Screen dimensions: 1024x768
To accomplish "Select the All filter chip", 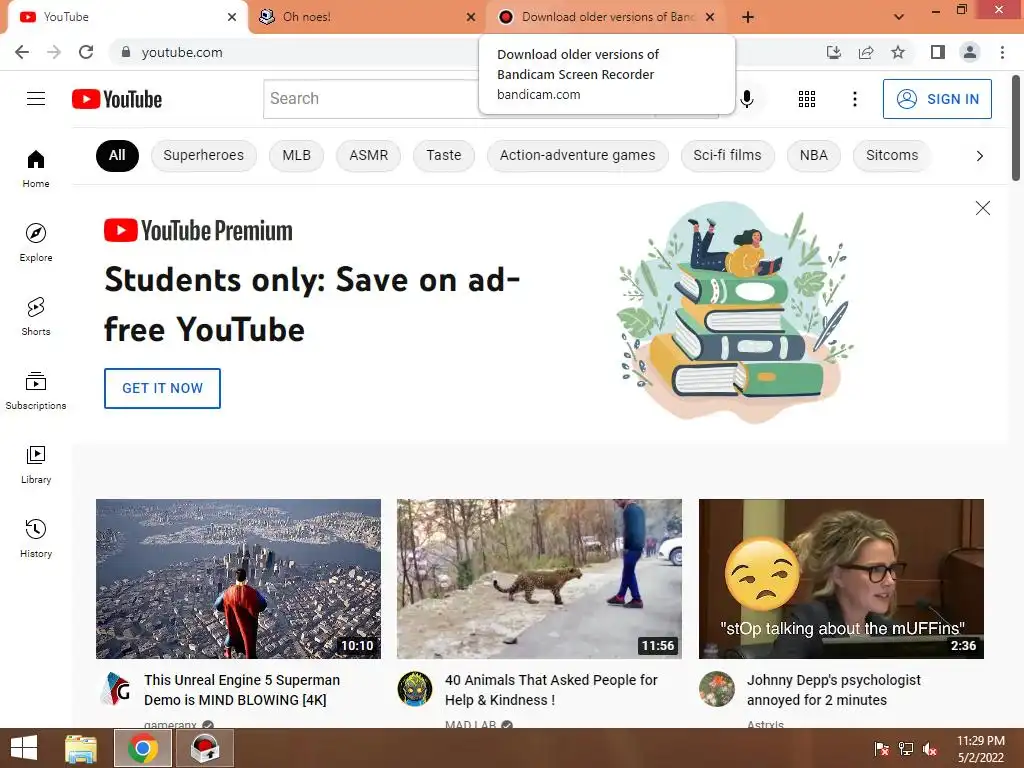I will [x=117, y=155].
